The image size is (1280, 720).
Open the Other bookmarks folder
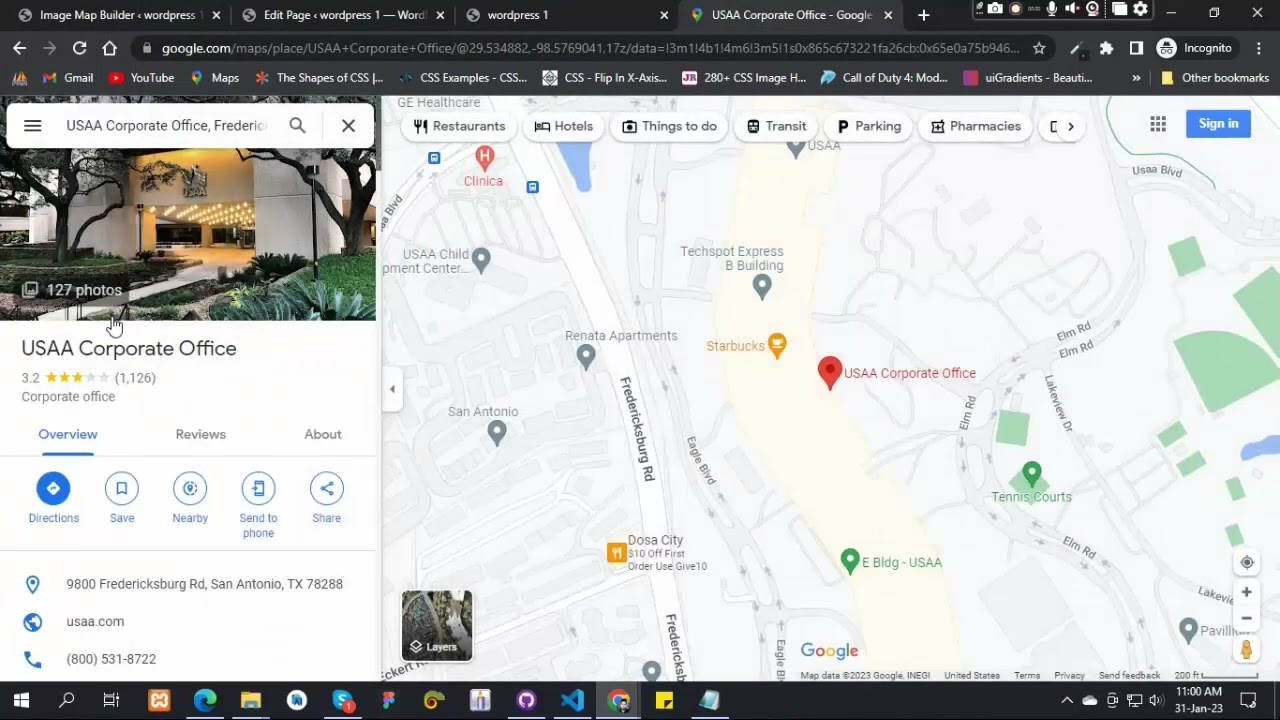click(1214, 78)
